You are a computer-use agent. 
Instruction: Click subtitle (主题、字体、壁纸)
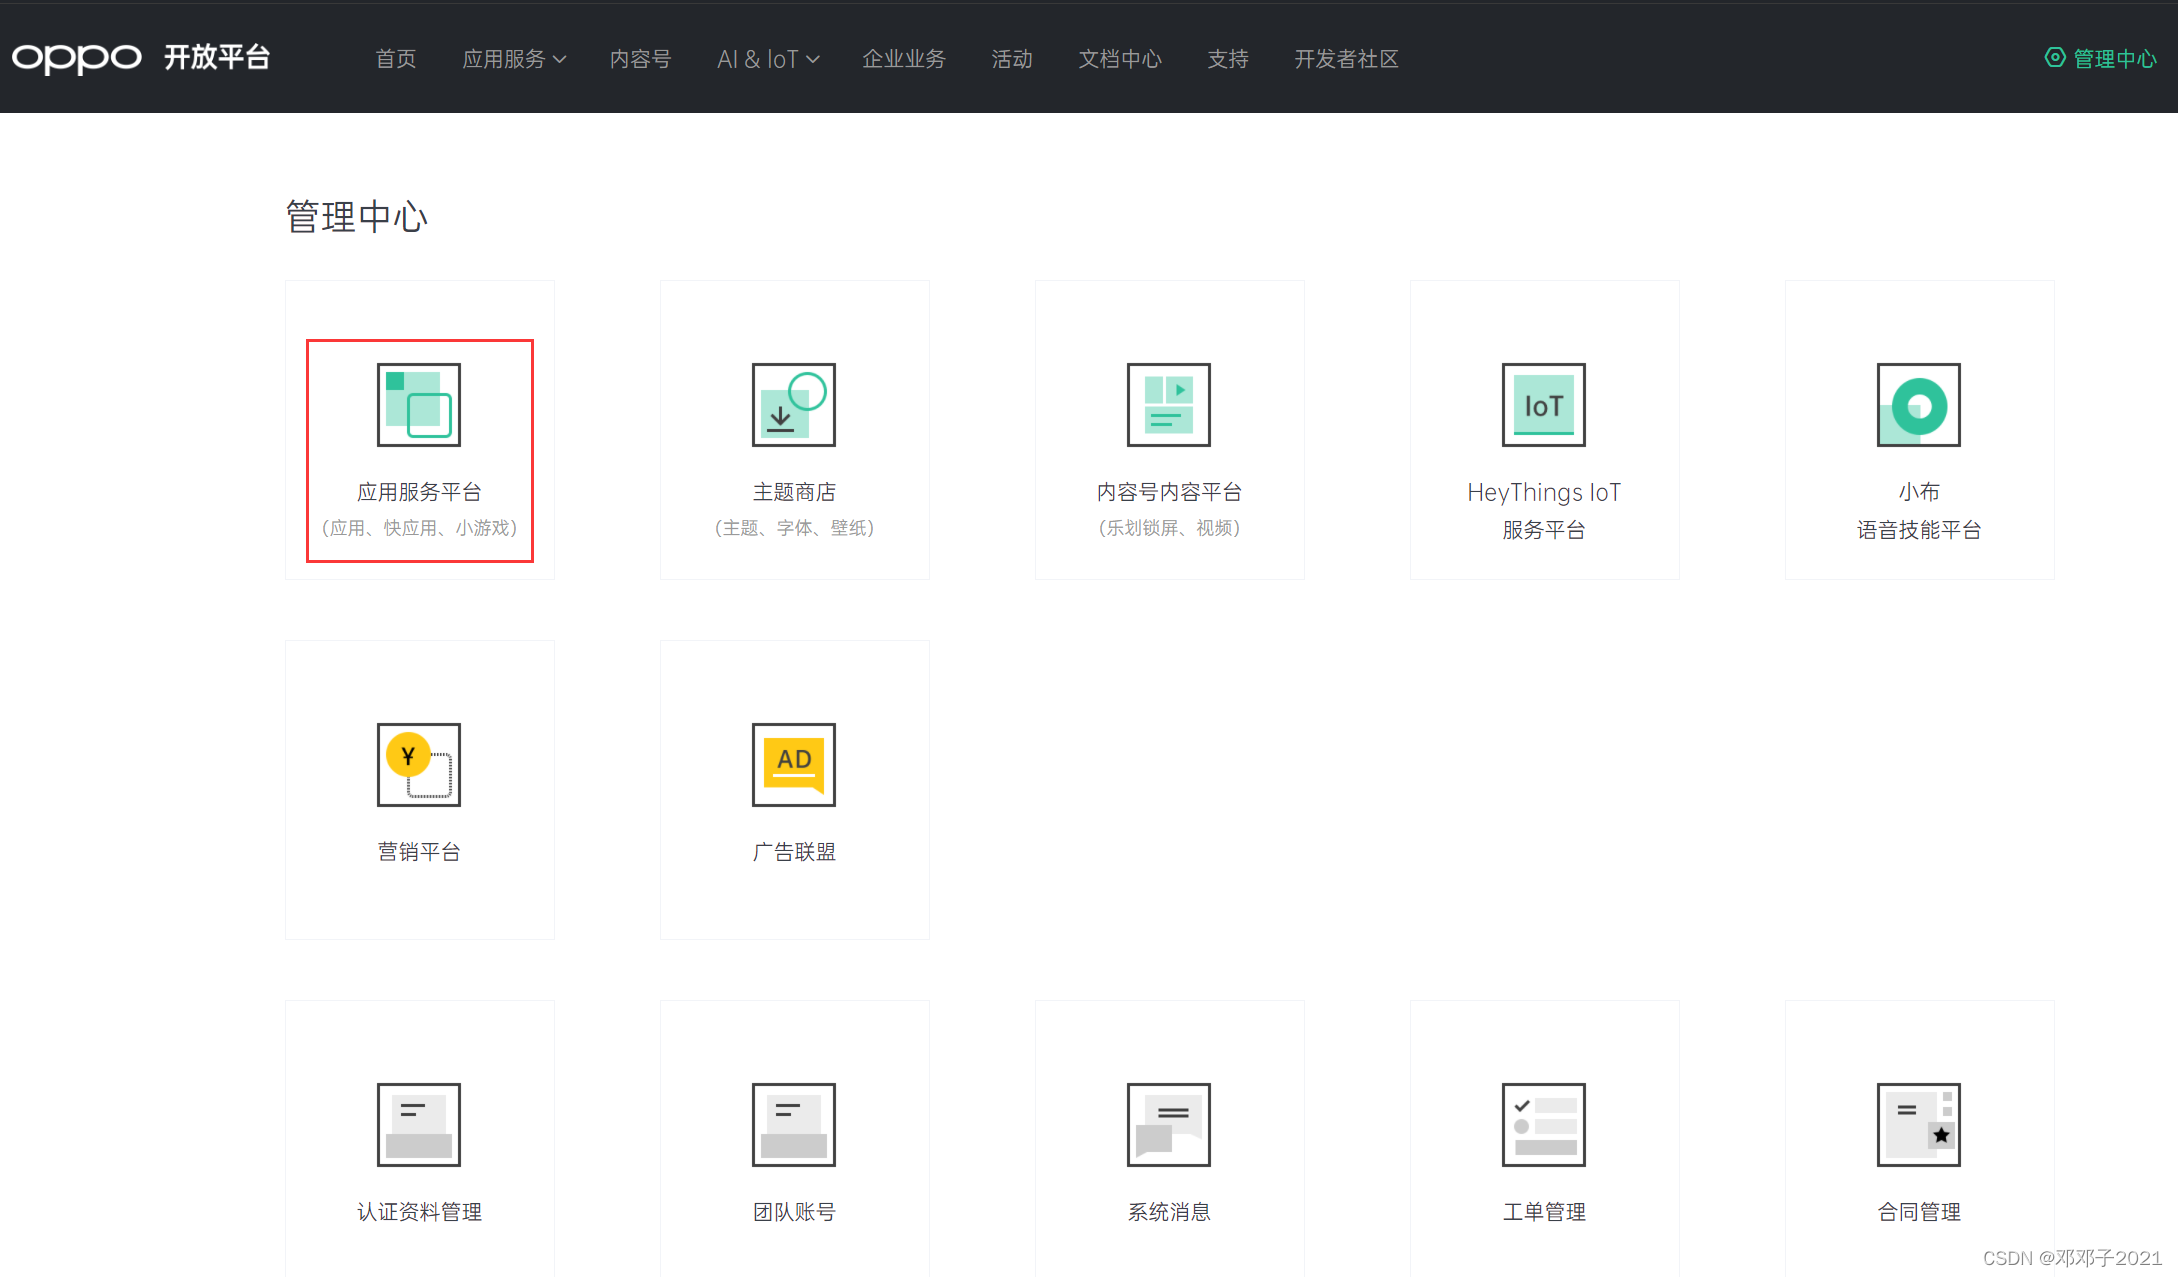coord(794,528)
